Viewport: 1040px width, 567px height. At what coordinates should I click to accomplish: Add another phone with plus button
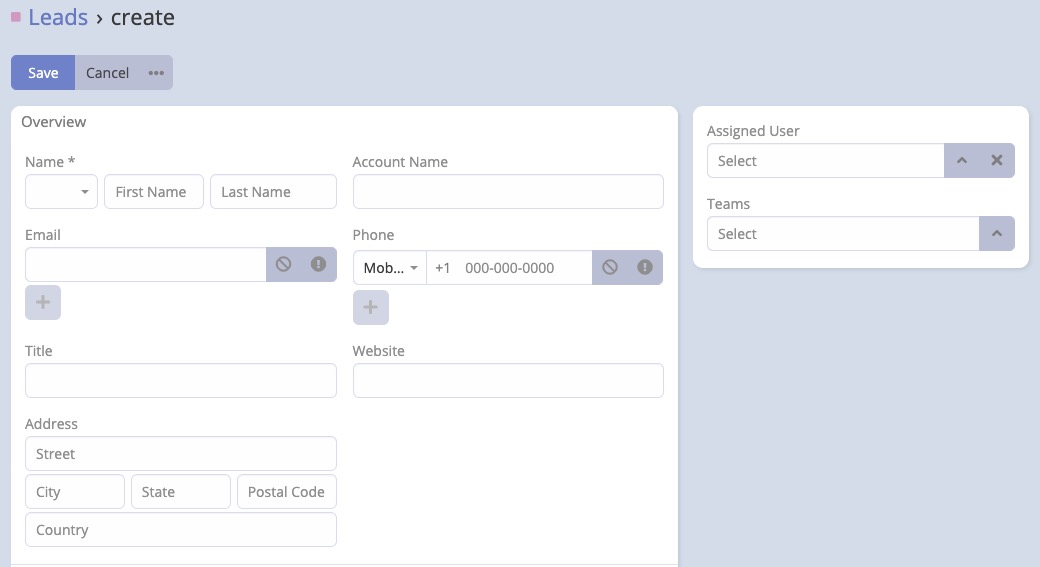[371, 307]
